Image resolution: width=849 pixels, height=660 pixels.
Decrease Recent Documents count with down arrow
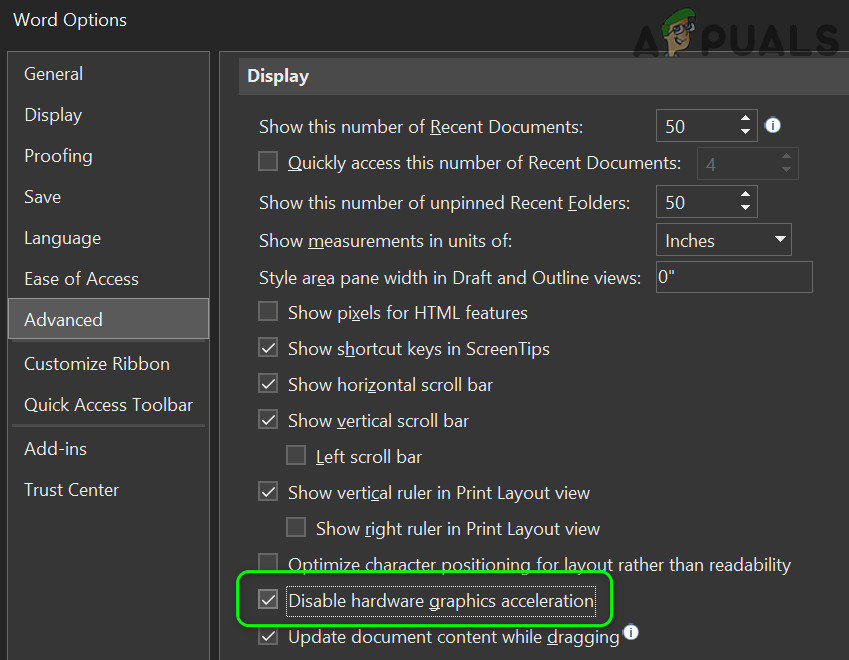coord(746,132)
